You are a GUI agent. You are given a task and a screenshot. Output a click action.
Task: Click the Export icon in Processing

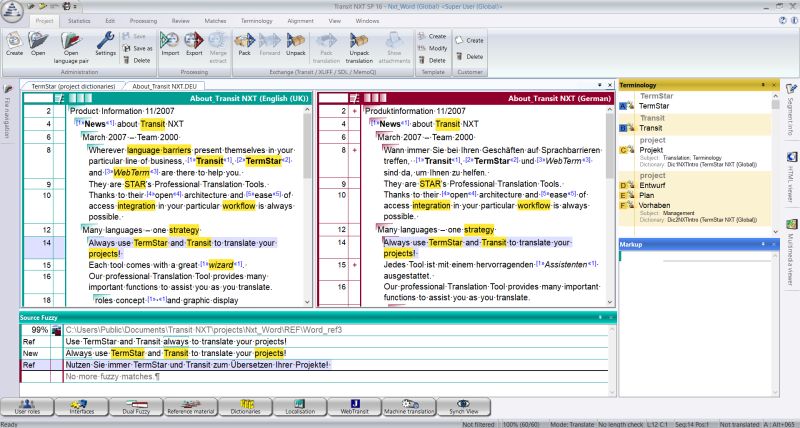coord(194,44)
